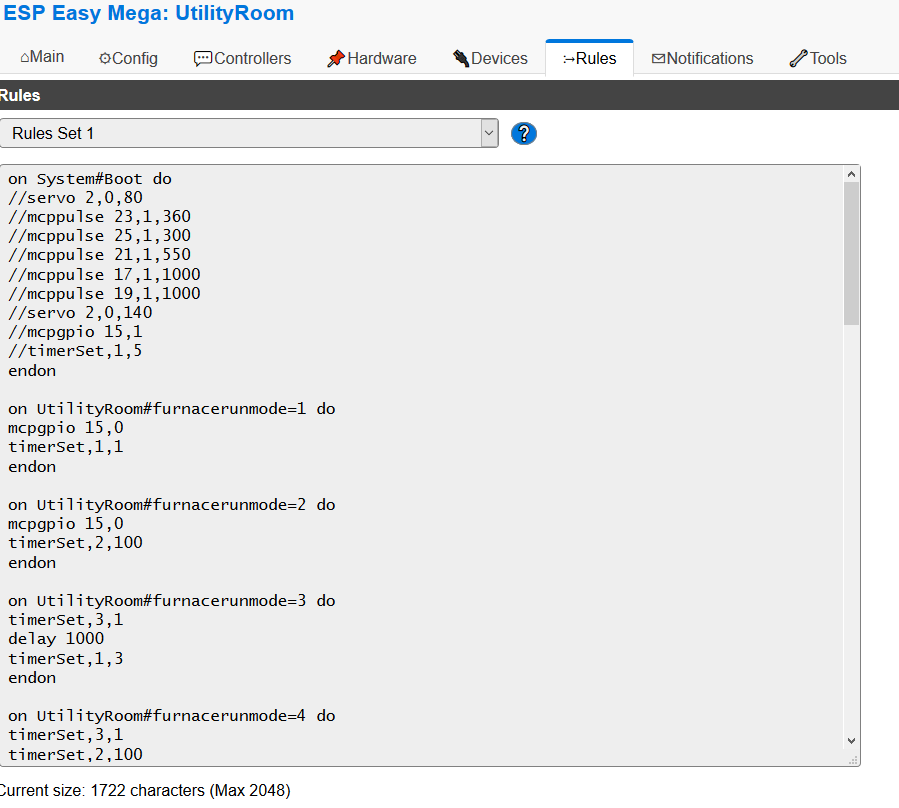Viewport: 899px width, 808px height.
Task: Click the speech bubble Controllers icon
Action: (203, 59)
